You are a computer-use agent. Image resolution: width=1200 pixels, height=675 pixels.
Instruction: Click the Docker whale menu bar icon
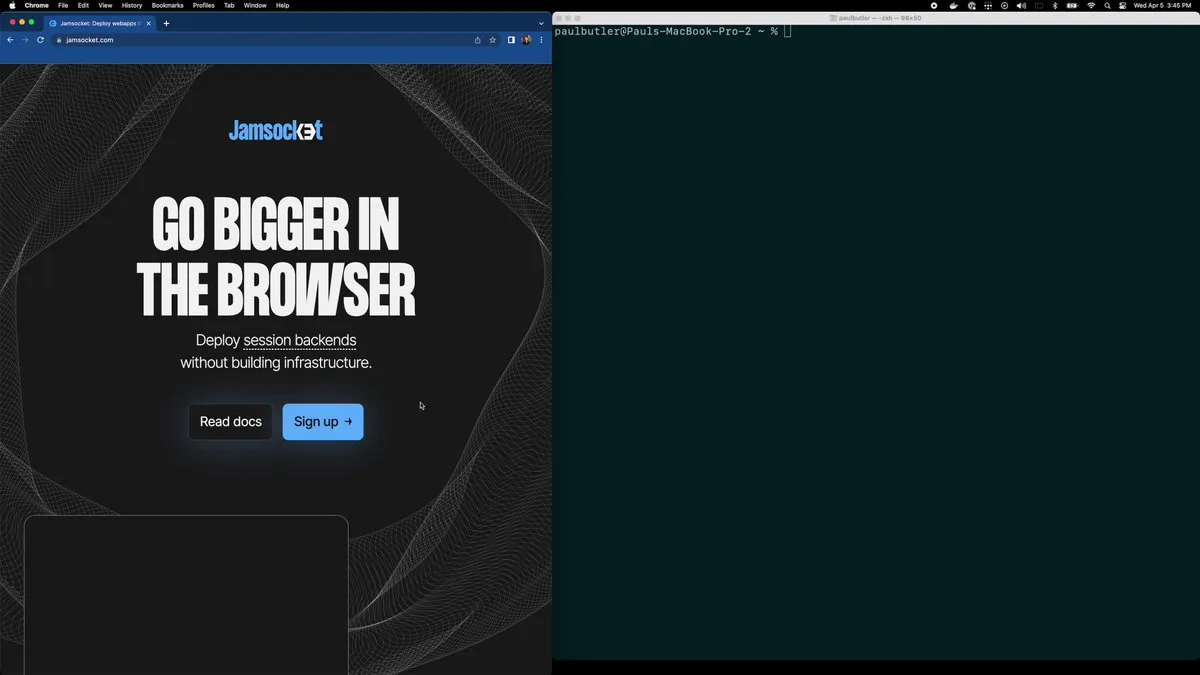tap(953, 5)
